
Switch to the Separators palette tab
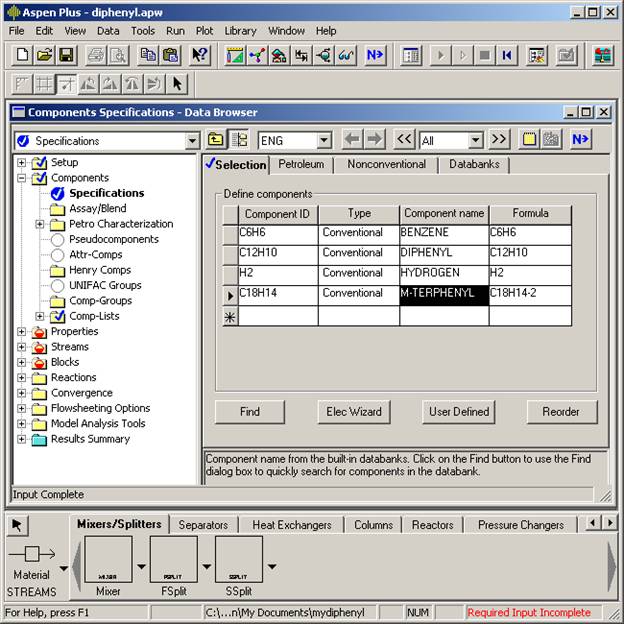(203, 525)
